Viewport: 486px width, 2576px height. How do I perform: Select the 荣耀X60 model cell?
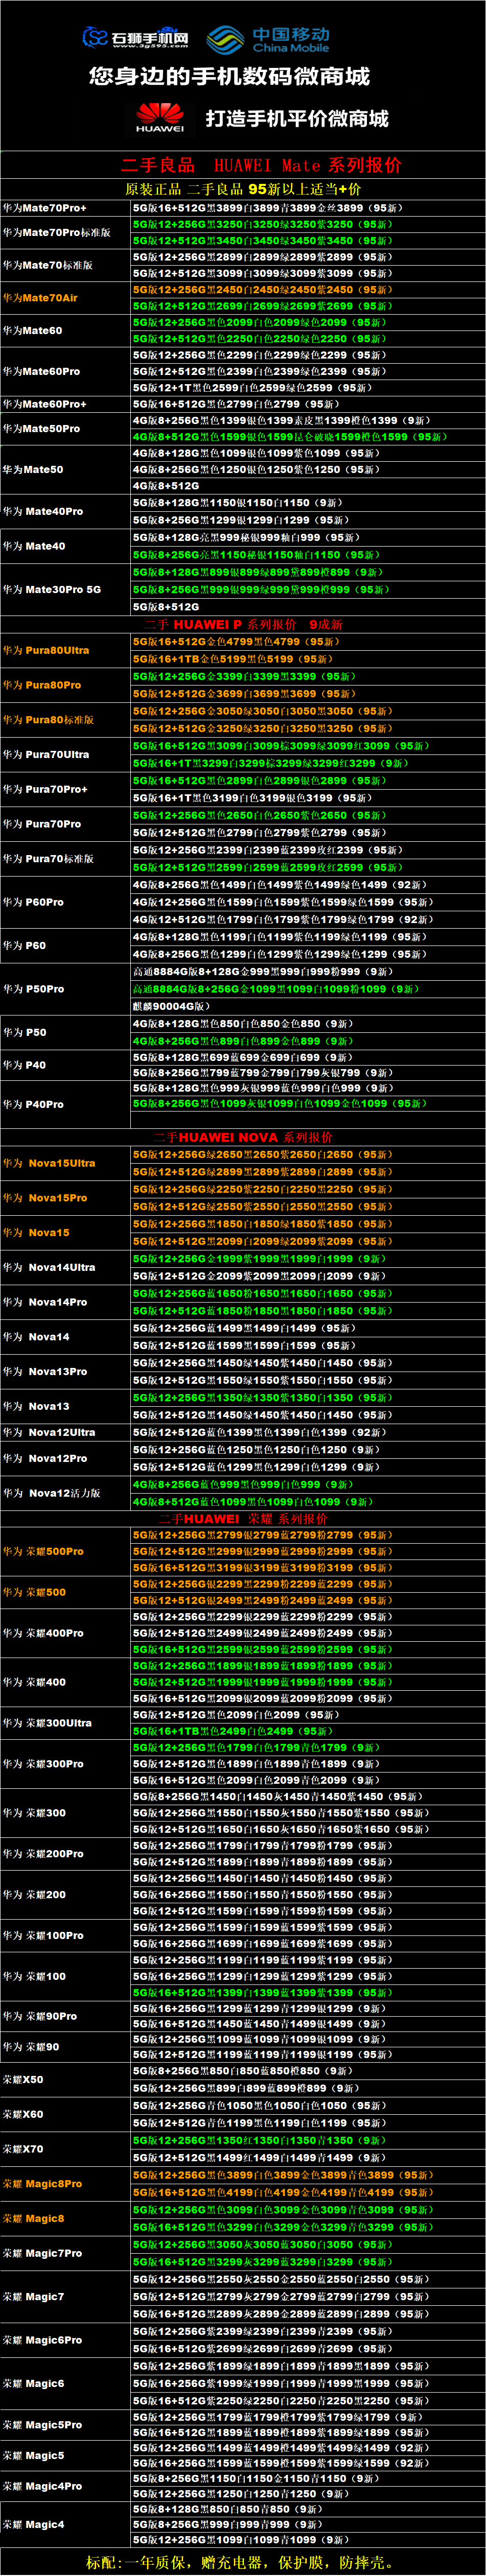[66, 2114]
